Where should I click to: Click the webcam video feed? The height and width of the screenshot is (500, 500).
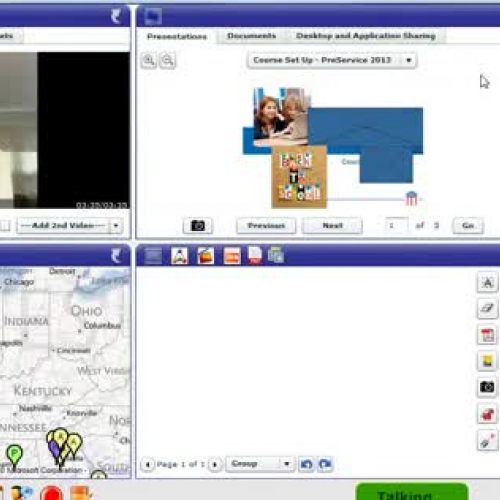[65, 130]
